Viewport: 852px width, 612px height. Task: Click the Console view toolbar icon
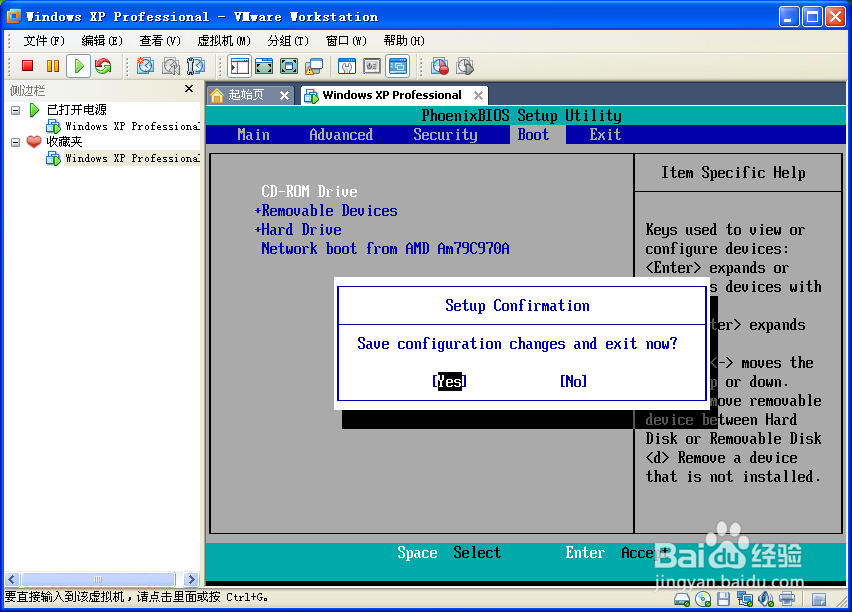coord(398,66)
